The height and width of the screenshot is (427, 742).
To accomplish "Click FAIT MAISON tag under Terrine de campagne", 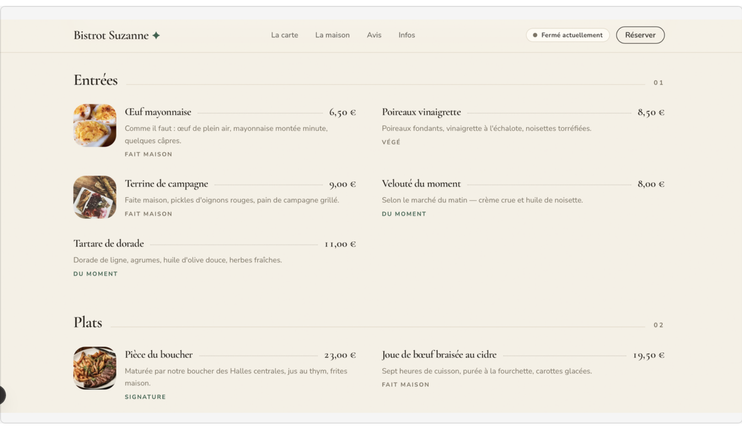I will [149, 214].
